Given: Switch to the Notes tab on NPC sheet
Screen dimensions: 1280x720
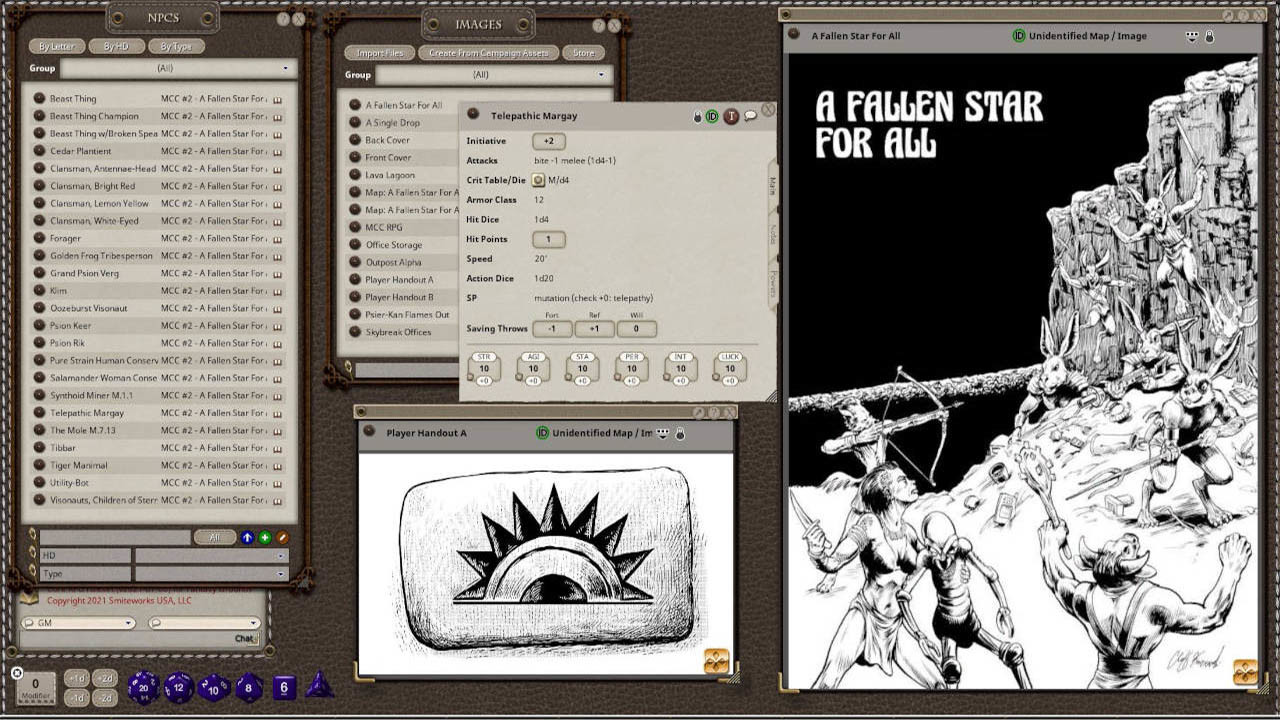Looking at the screenshot, I should 772,234.
